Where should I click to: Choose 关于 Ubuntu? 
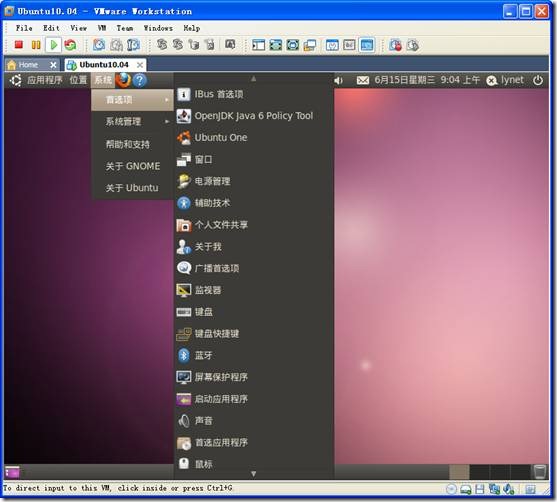click(132, 188)
